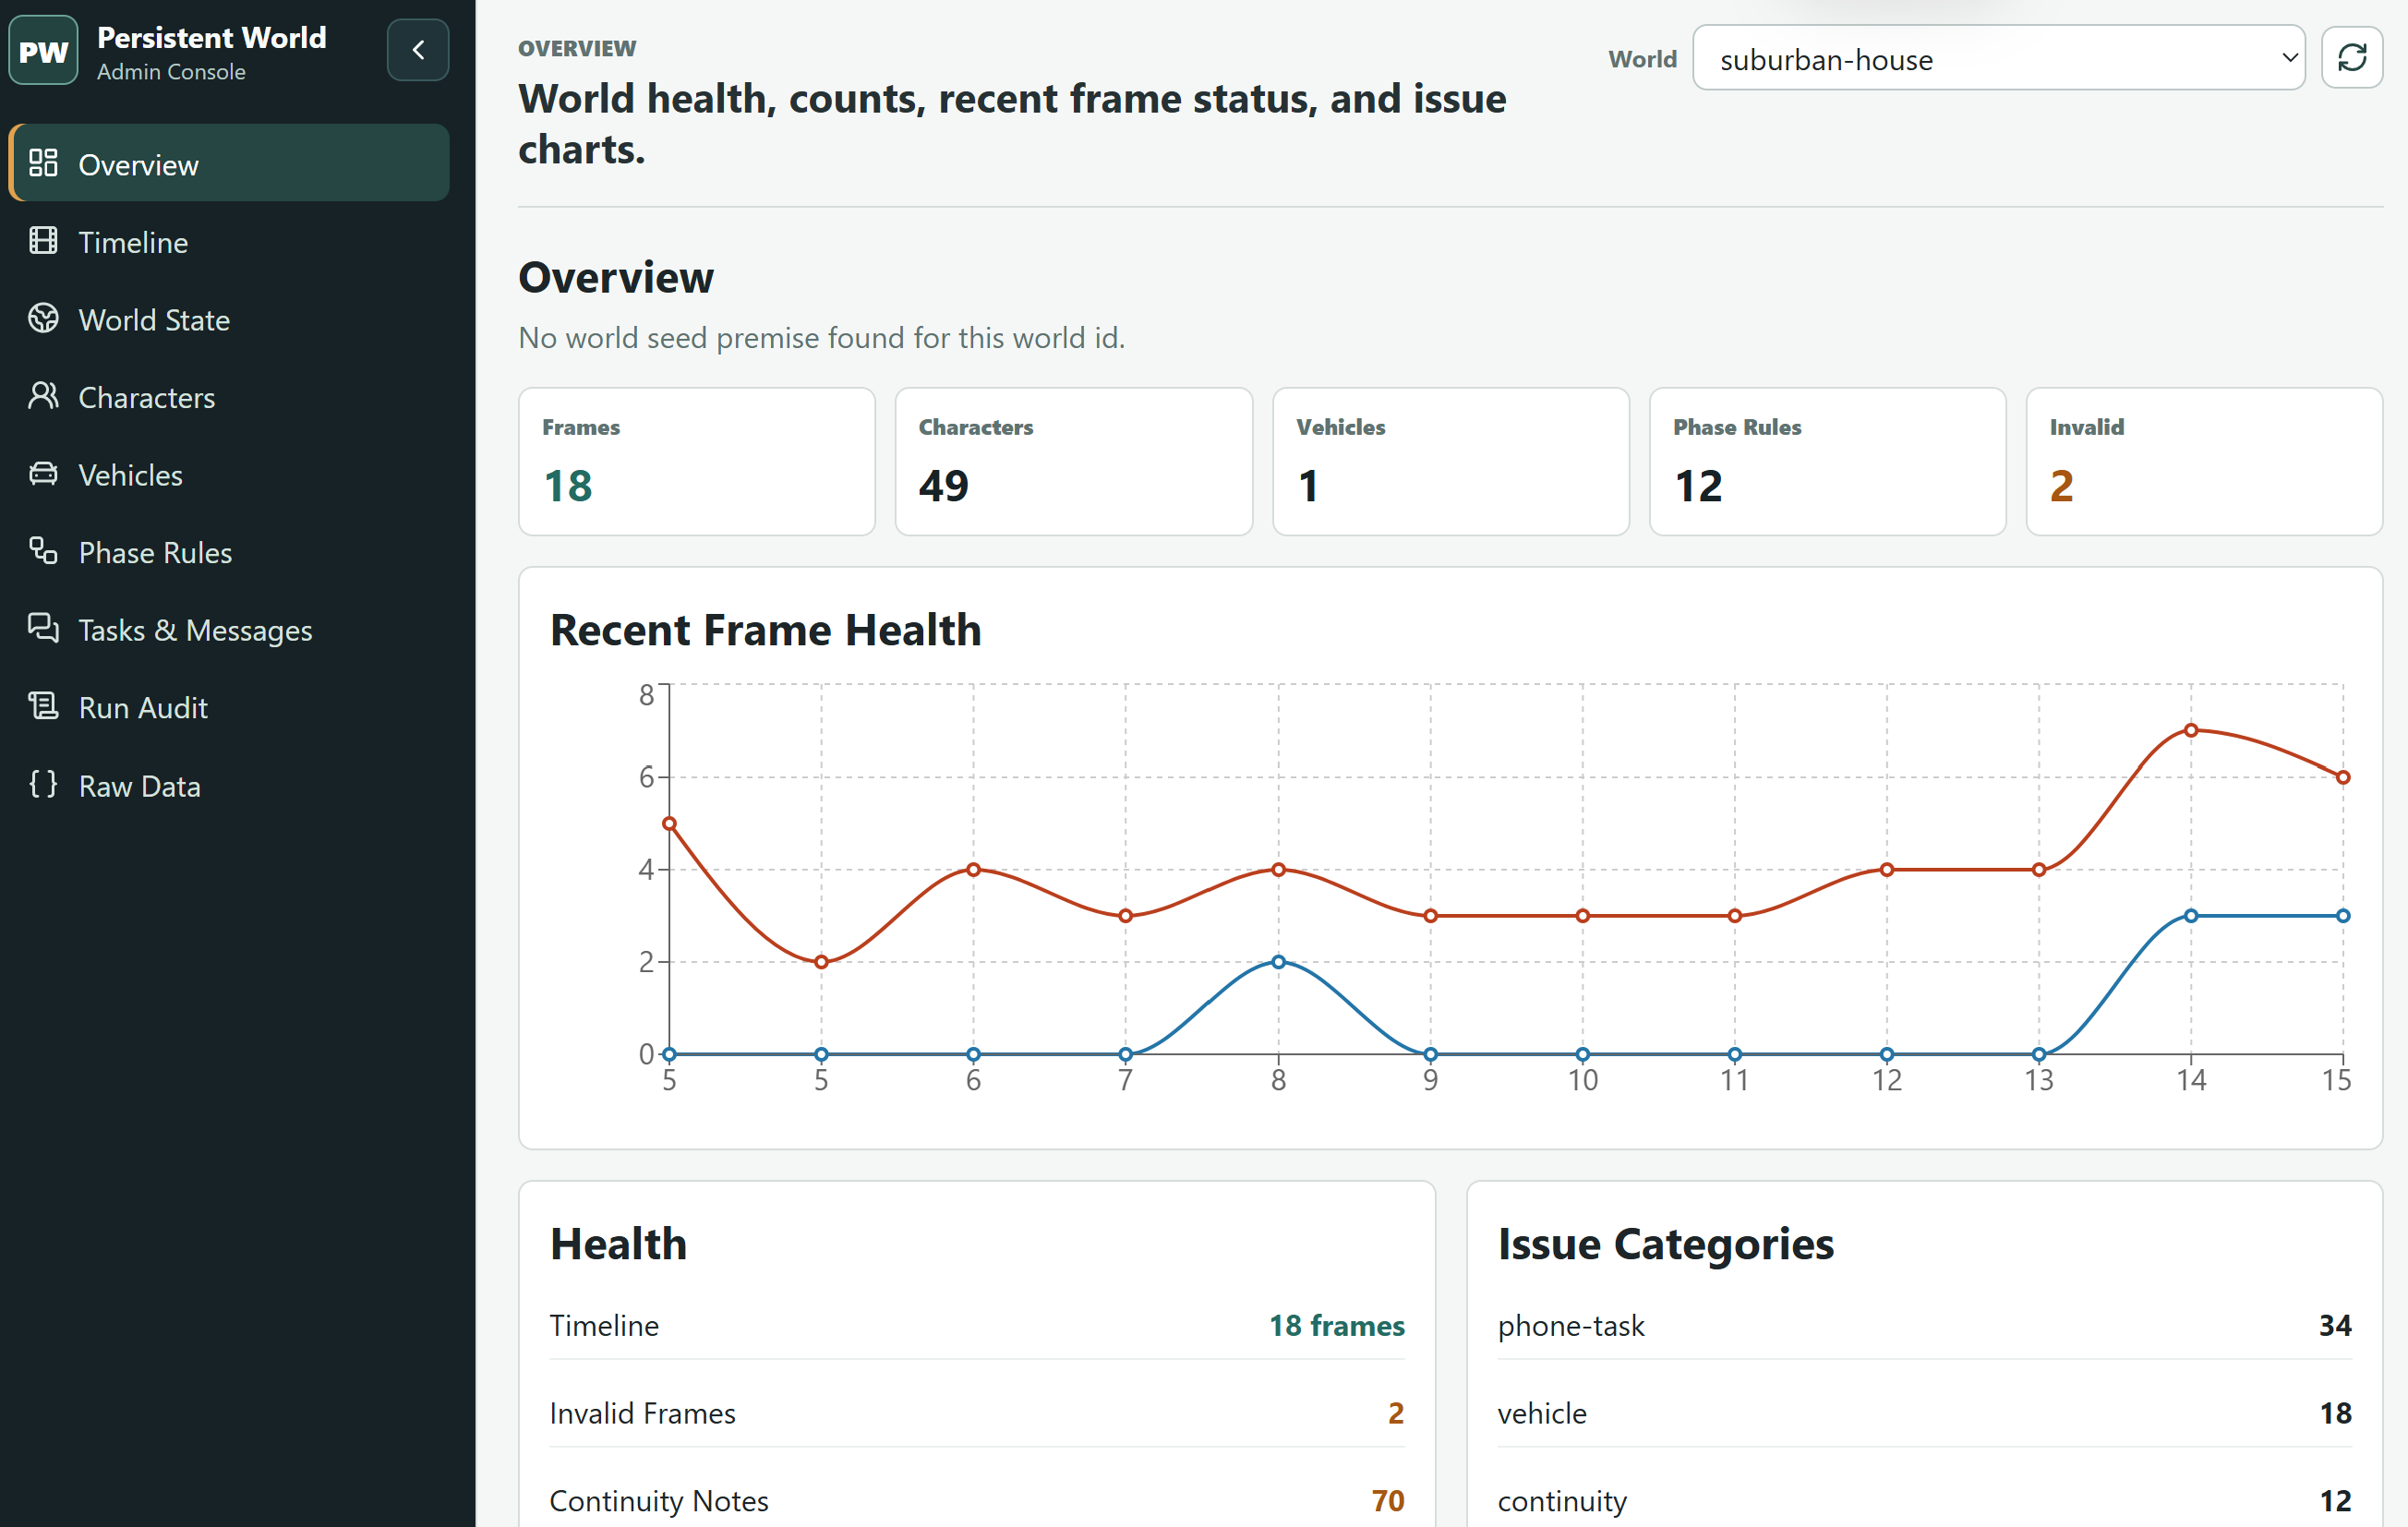The height and width of the screenshot is (1527, 2408).
Task: Click the PW logo badge
Action: tap(43, 50)
